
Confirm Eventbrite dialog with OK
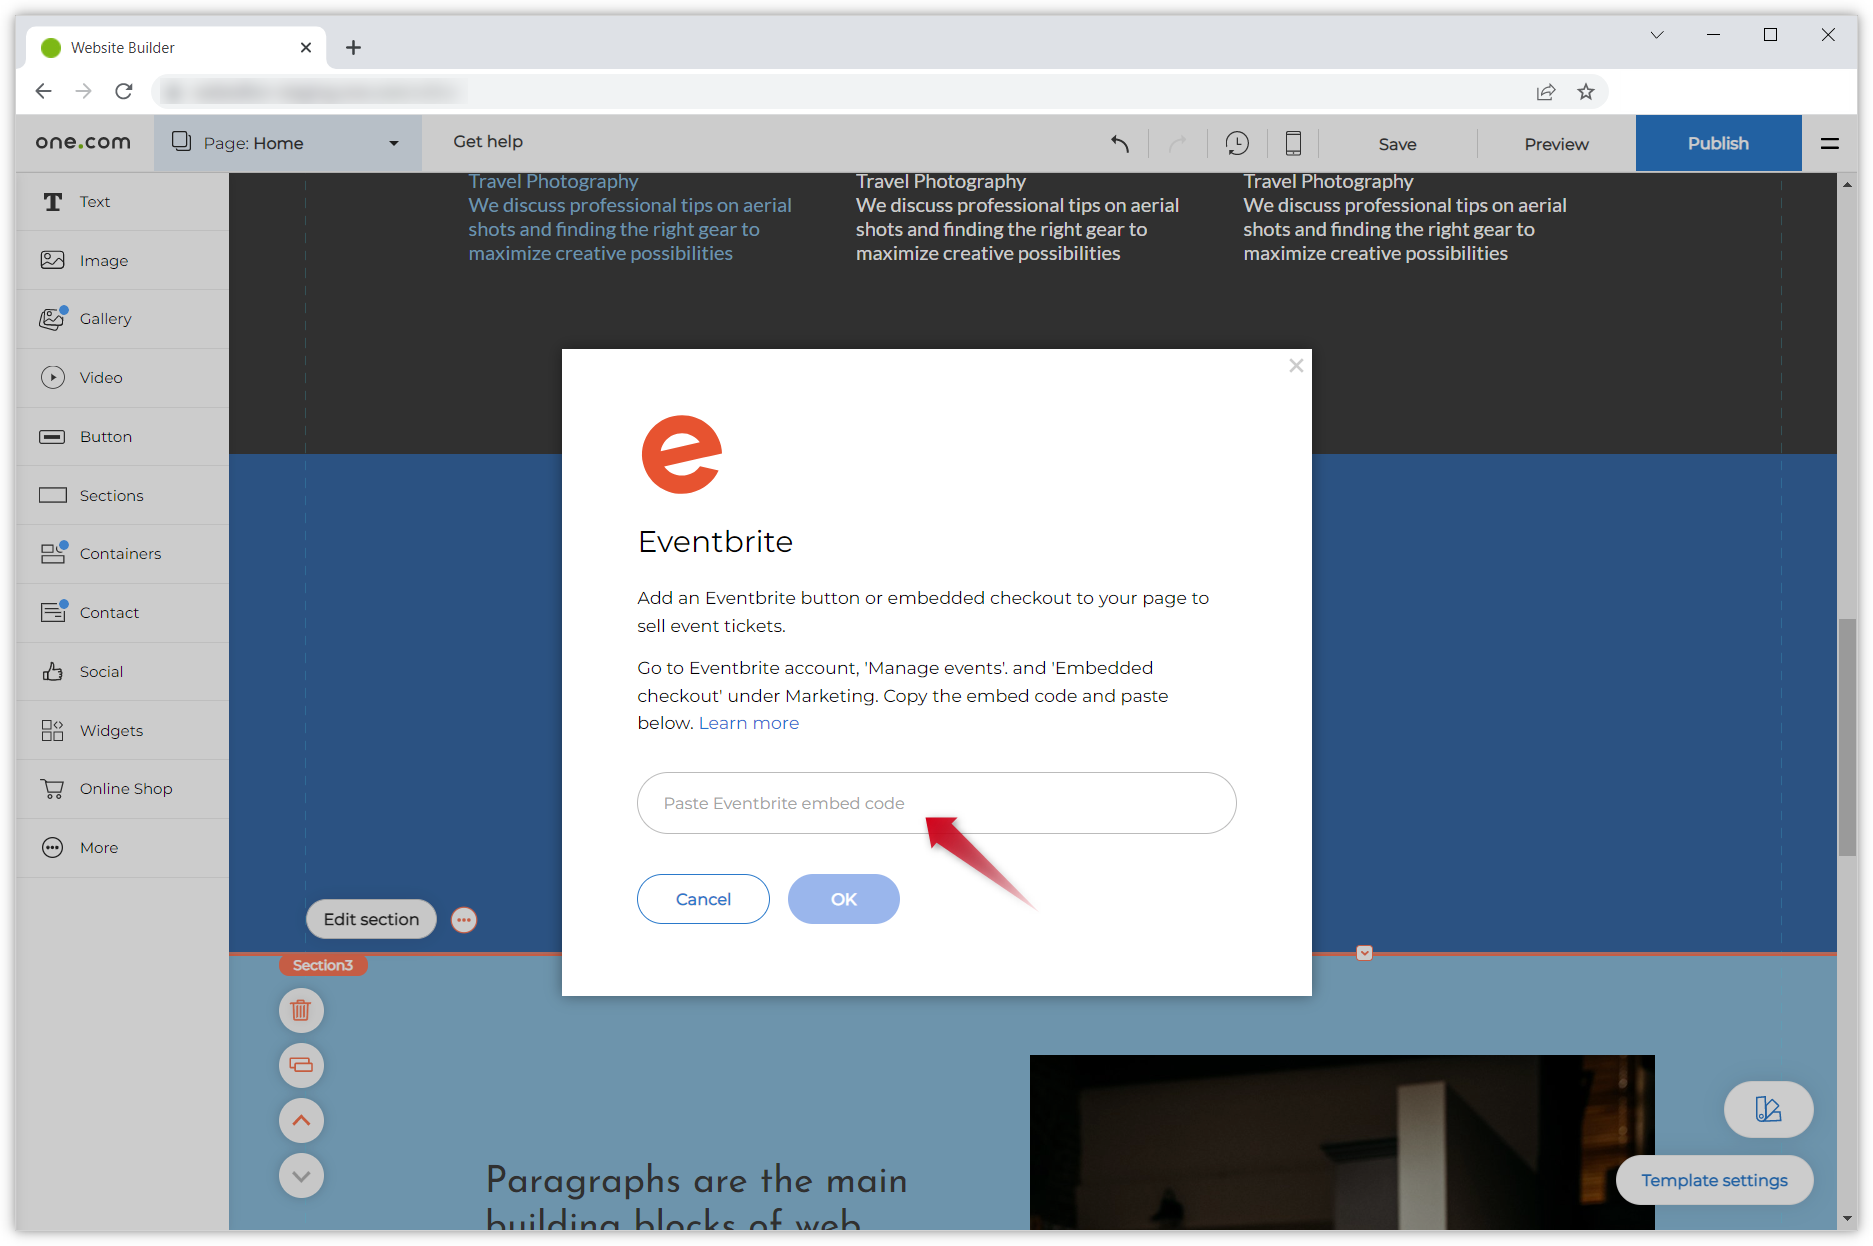point(843,898)
